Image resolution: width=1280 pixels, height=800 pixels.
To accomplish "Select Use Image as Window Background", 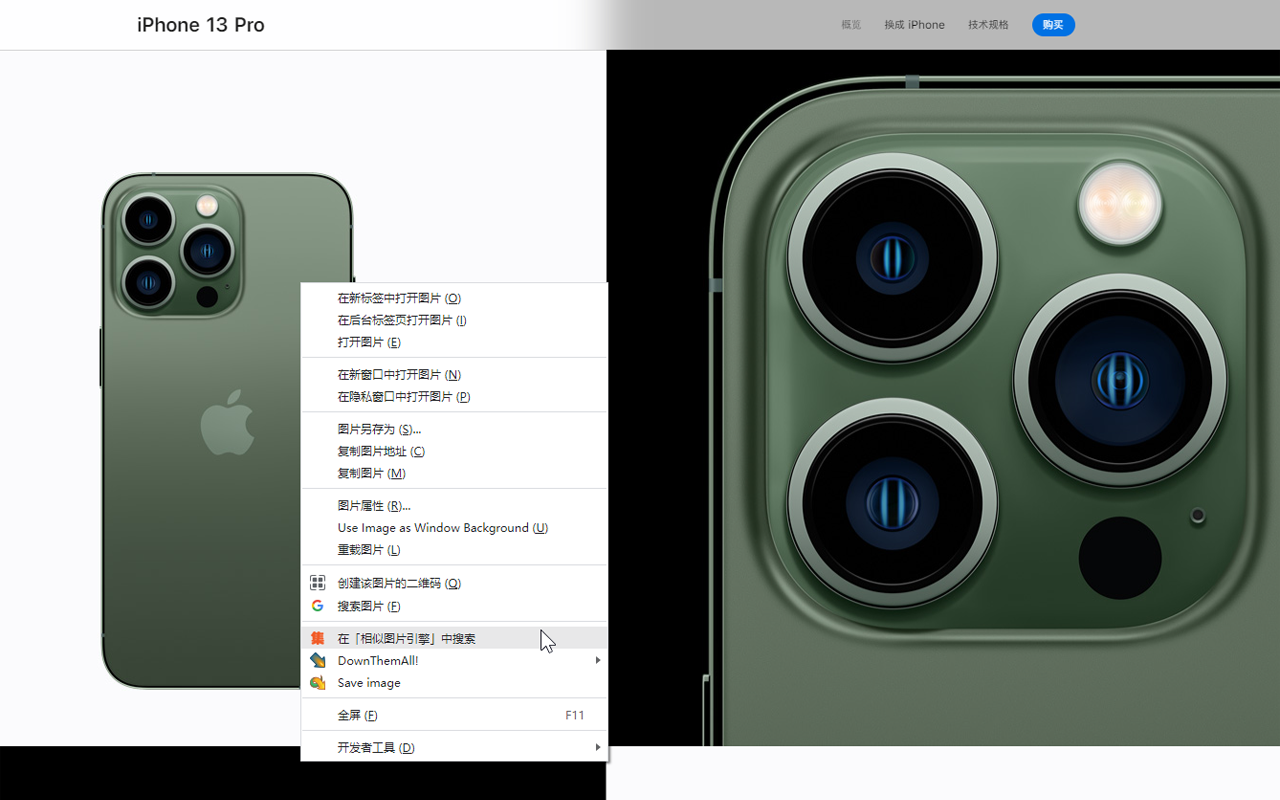I will click(x=454, y=528).
